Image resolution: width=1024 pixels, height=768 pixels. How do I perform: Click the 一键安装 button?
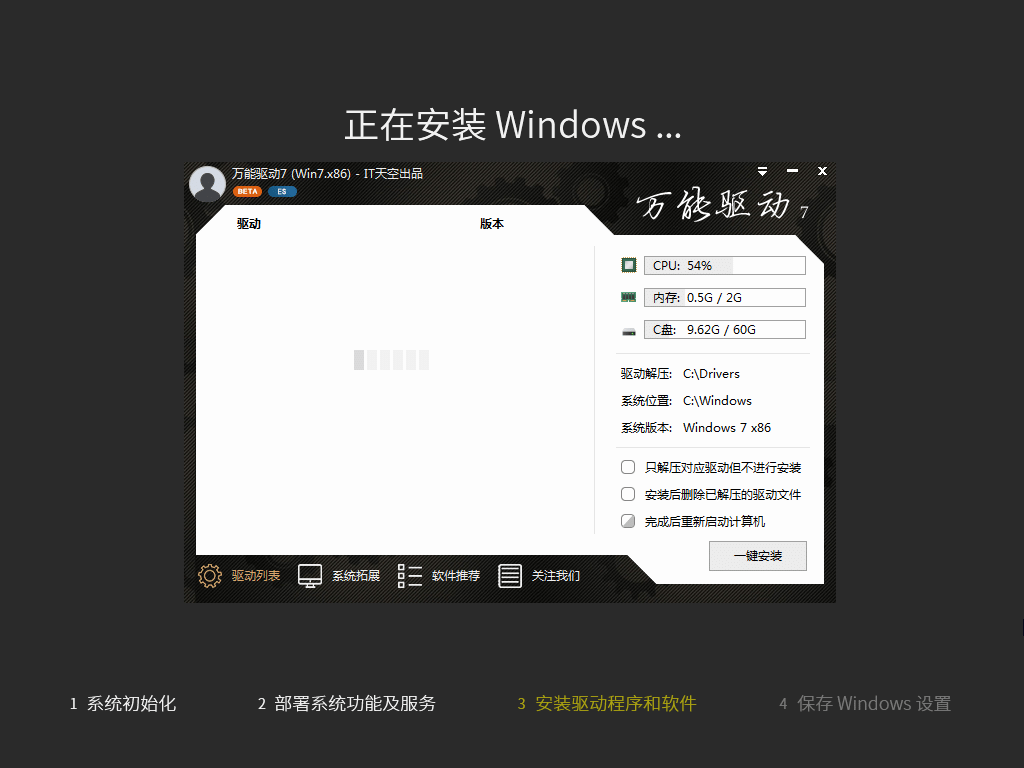(758, 556)
